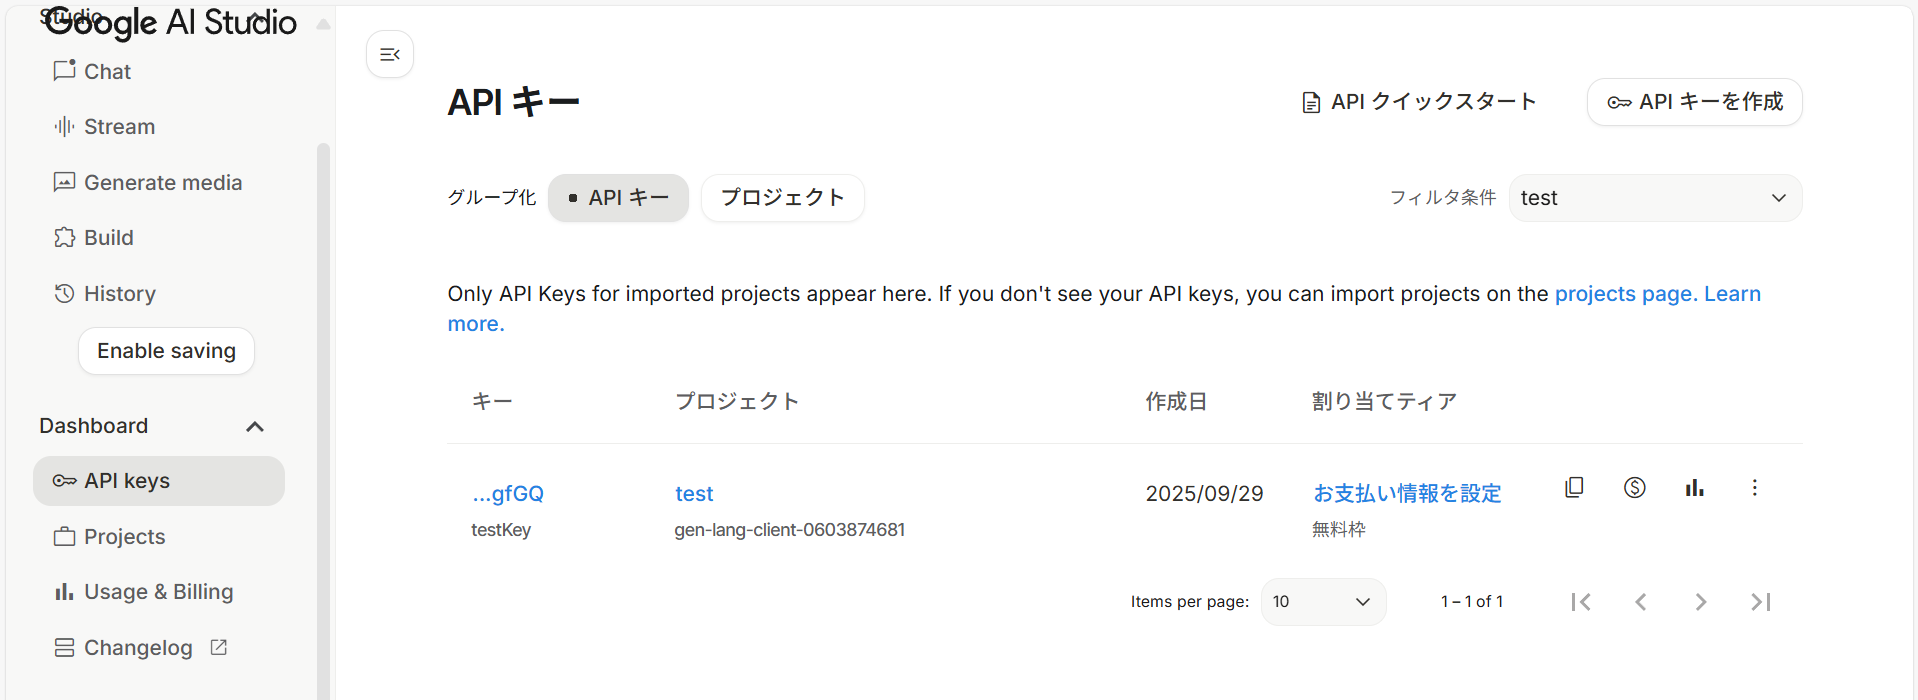Screen dimensions: 1918x700
Task: Go to next page of results
Action: pos(1700,602)
